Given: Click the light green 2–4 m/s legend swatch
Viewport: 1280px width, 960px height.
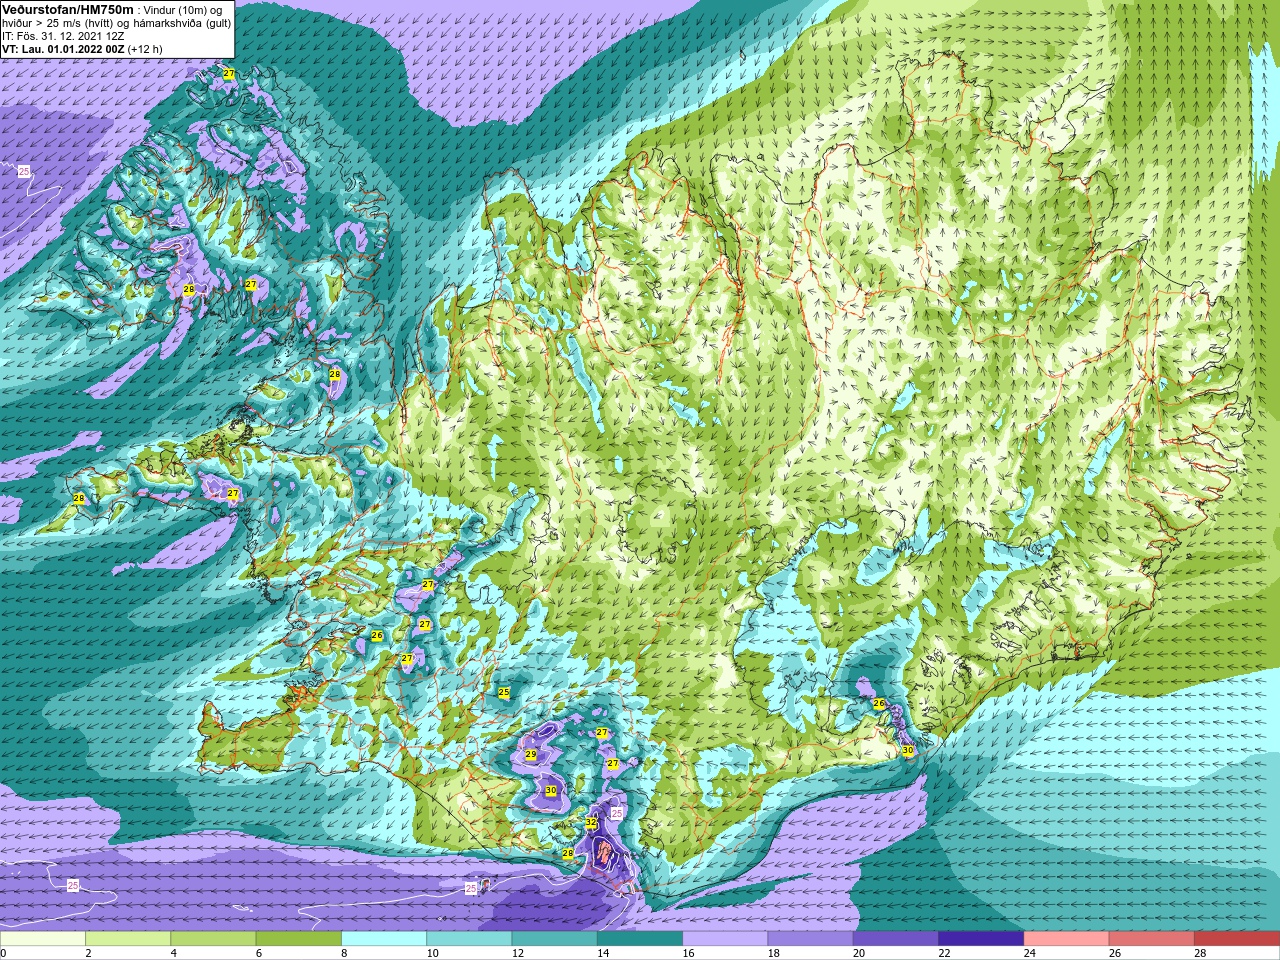Looking at the screenshot, I should pos(128,939).
